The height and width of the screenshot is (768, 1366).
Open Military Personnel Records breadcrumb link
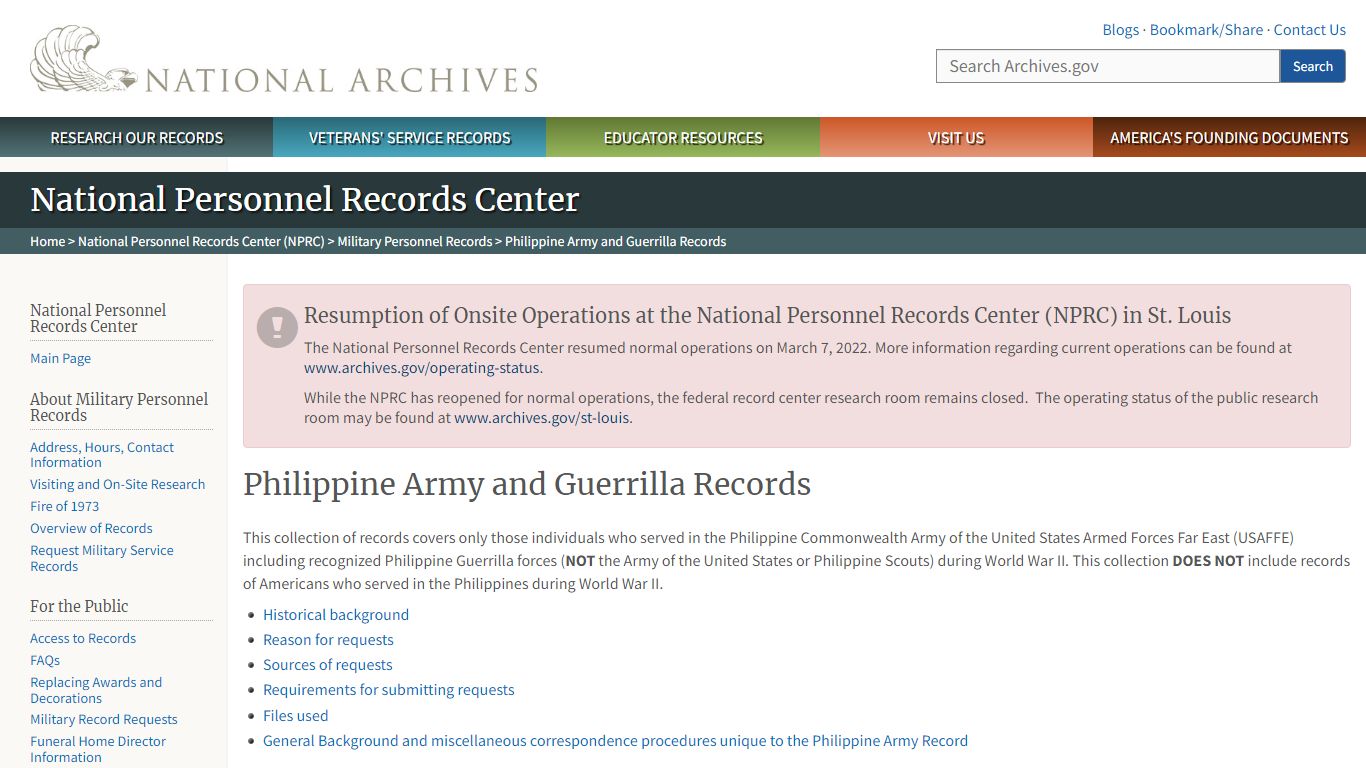[x=415, y=241]
